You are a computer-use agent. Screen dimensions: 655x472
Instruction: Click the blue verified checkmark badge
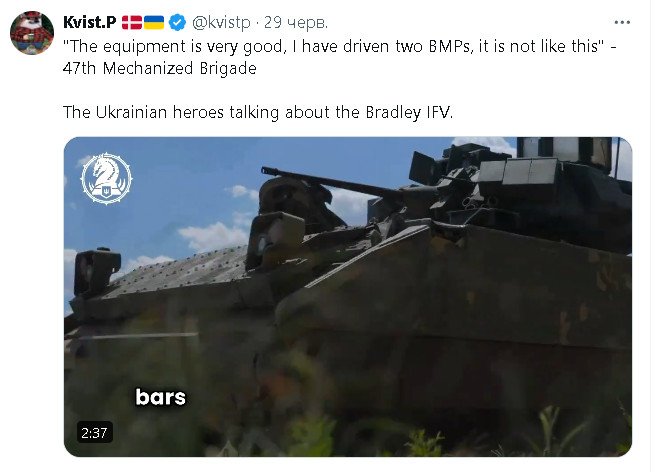click(x=178, y=22)
